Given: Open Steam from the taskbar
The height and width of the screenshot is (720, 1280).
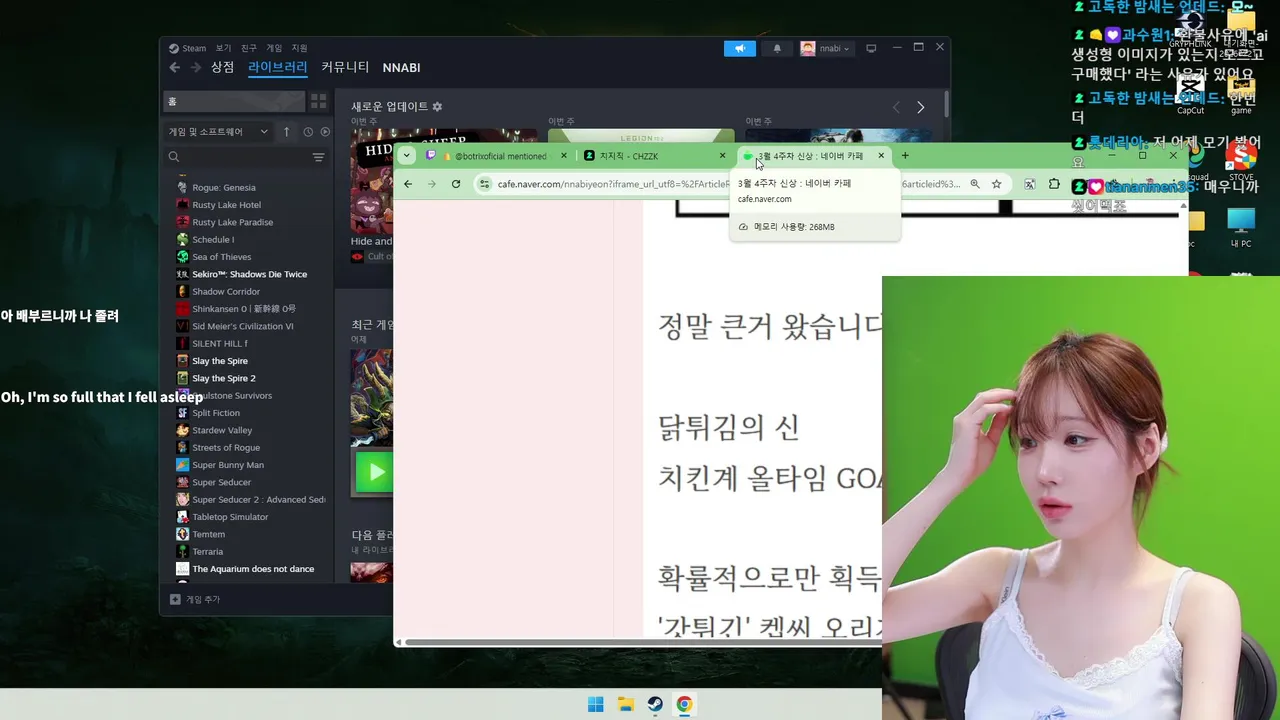Looking at the screenshot, I should 655,704.
